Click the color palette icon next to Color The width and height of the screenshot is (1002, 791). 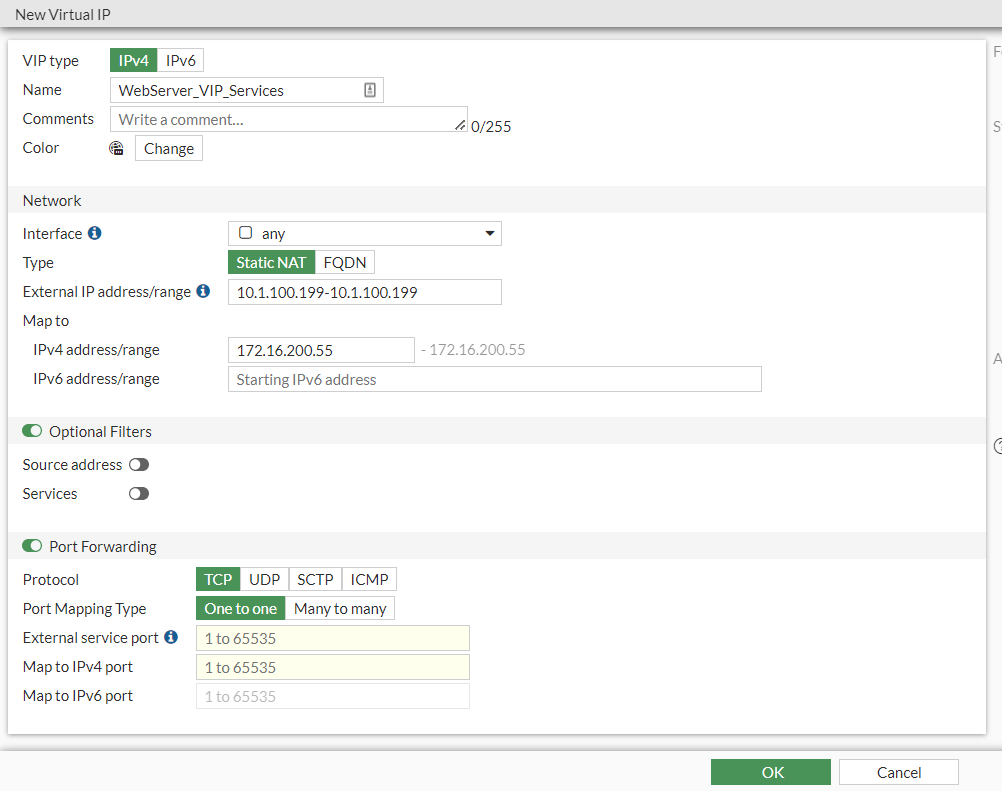tap(116, 147)
